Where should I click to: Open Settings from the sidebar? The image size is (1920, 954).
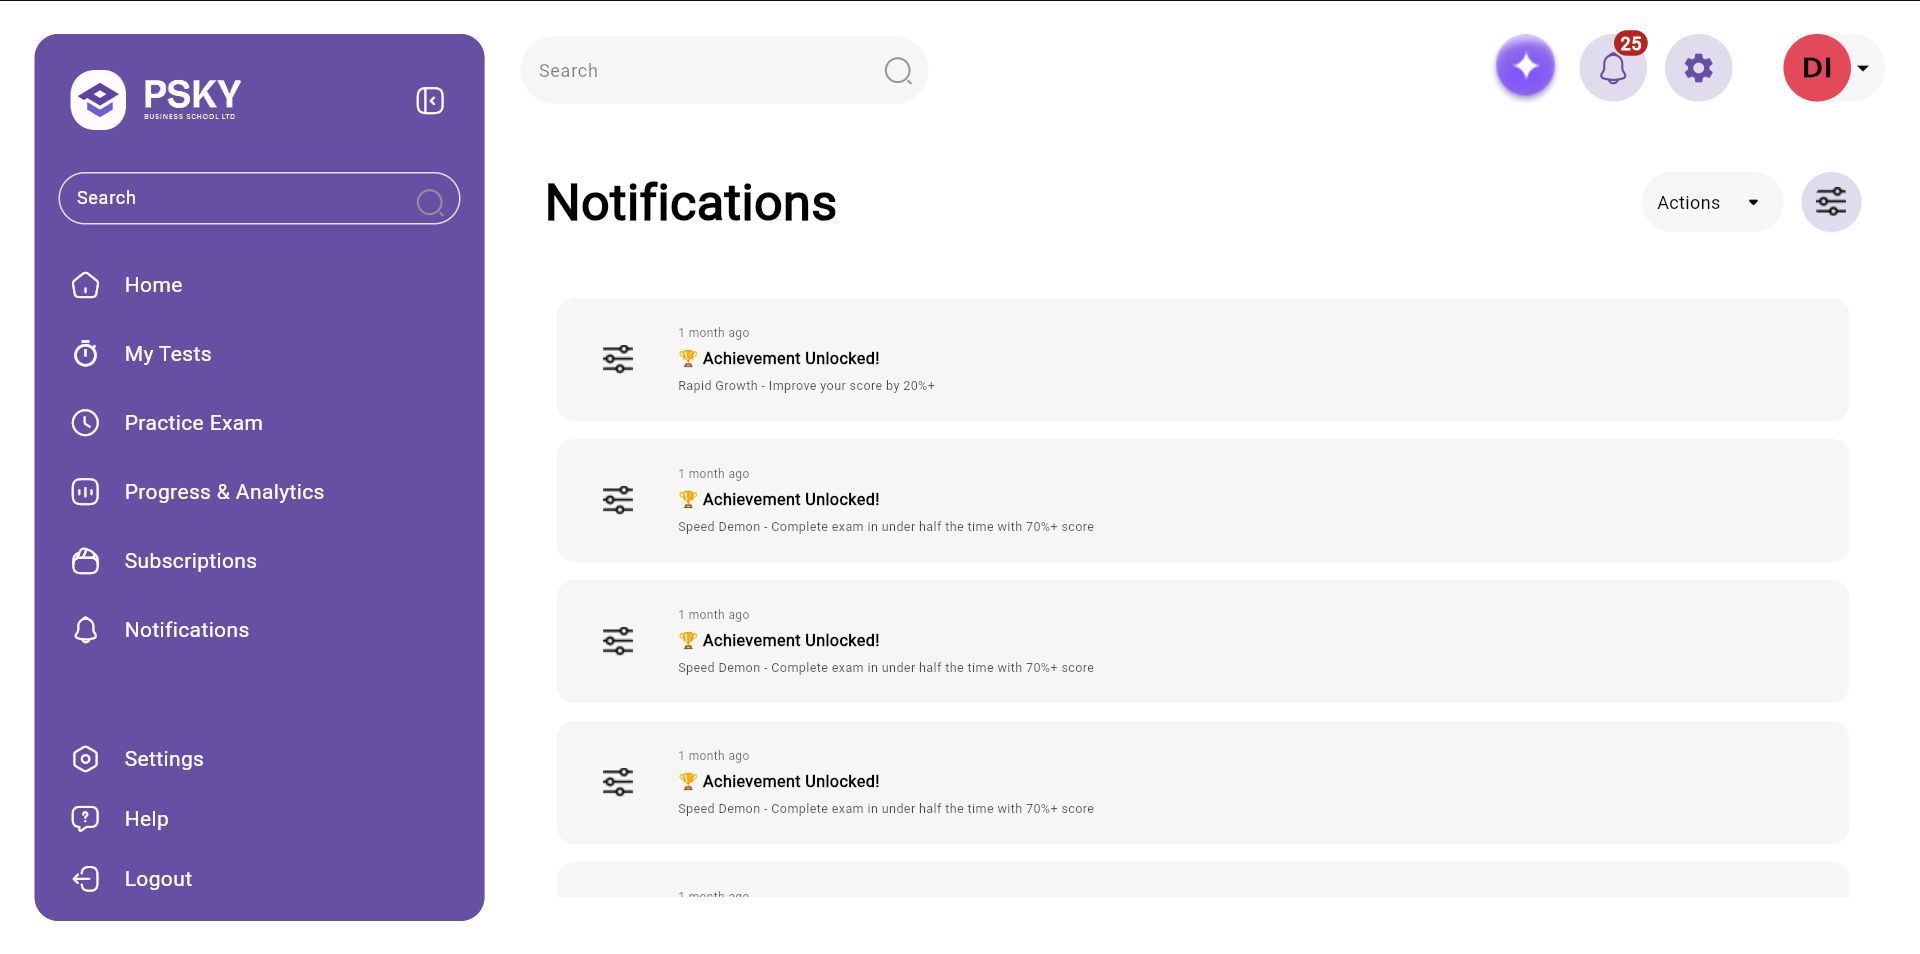click(x=163, y=759)
